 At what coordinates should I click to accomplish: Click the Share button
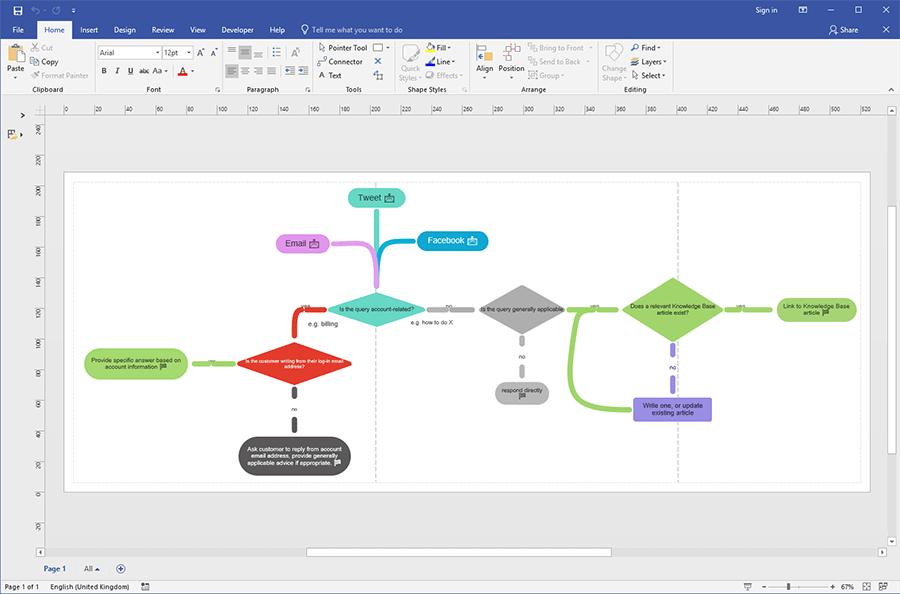[843, 30]
